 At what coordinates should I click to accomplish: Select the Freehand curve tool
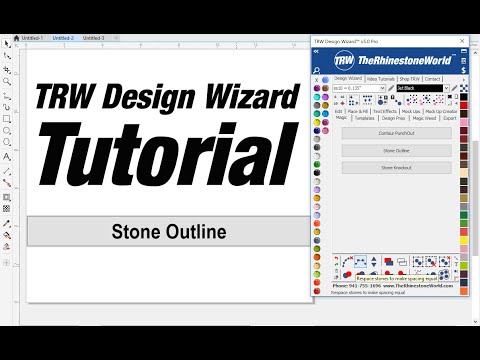coord(7,96)
